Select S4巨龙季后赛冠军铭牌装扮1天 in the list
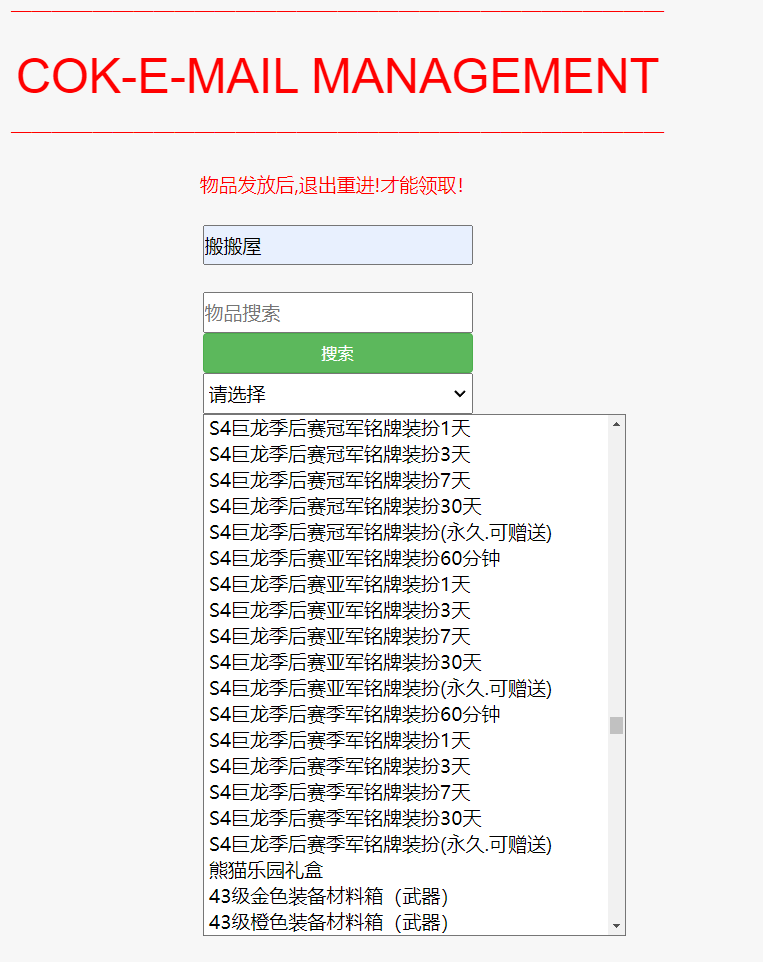This screenshot has width=763, height=962. pos(340,429)
